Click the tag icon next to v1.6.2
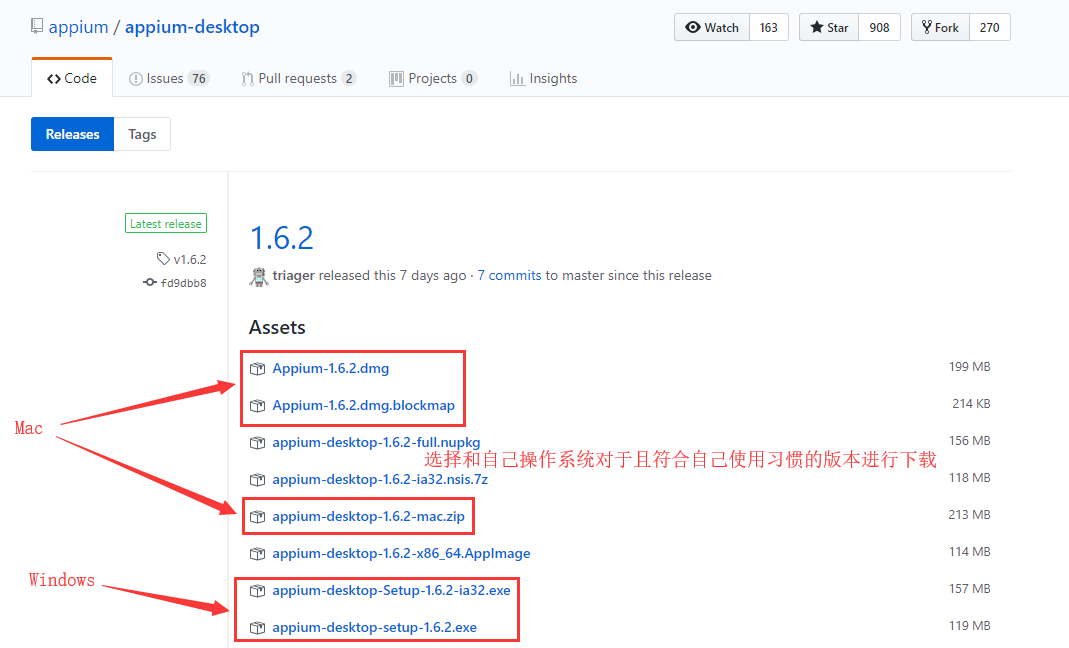This screenshot has height=648, width=1069. (x=163, y=259)
